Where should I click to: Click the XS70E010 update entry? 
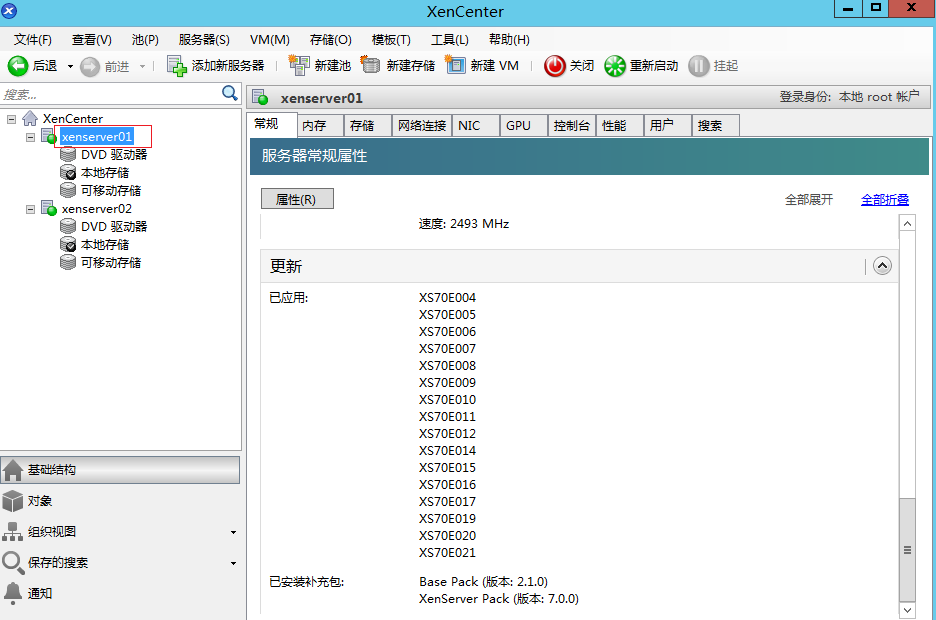tap(447, 400)
